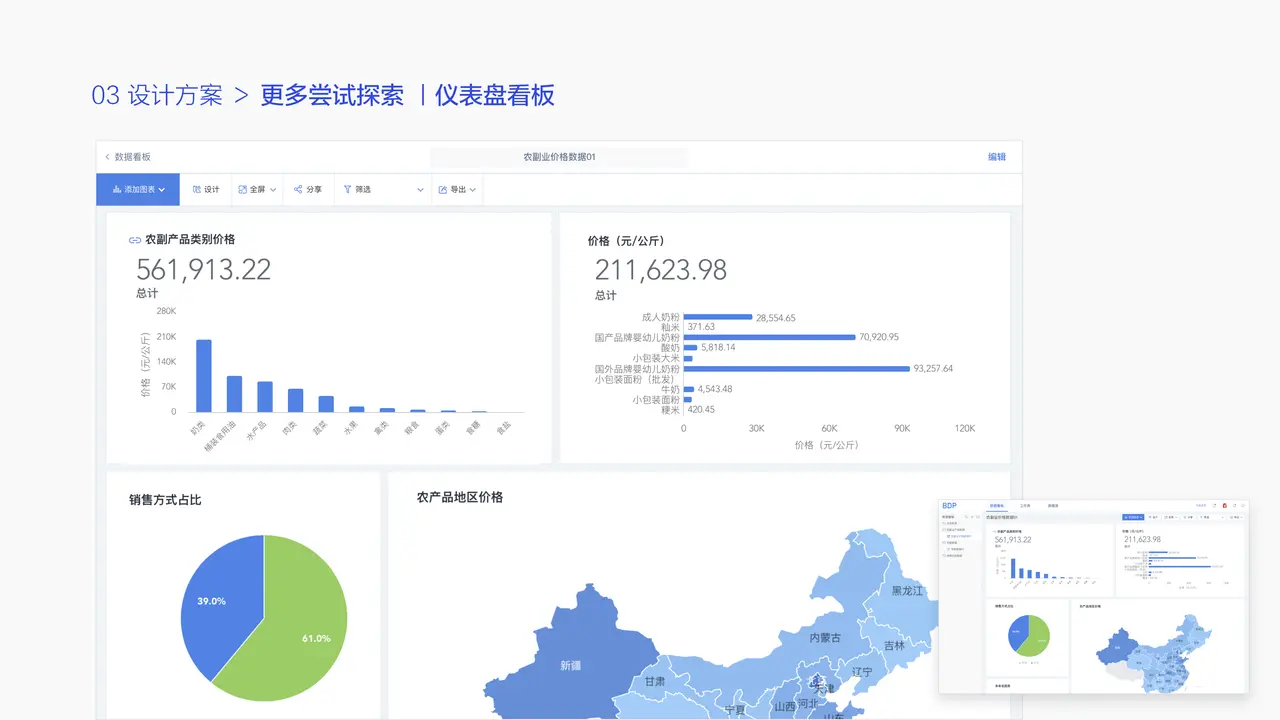Click the 销售方式占比 card title
This screenshot has height=720, width=1280.
[165, 499]
